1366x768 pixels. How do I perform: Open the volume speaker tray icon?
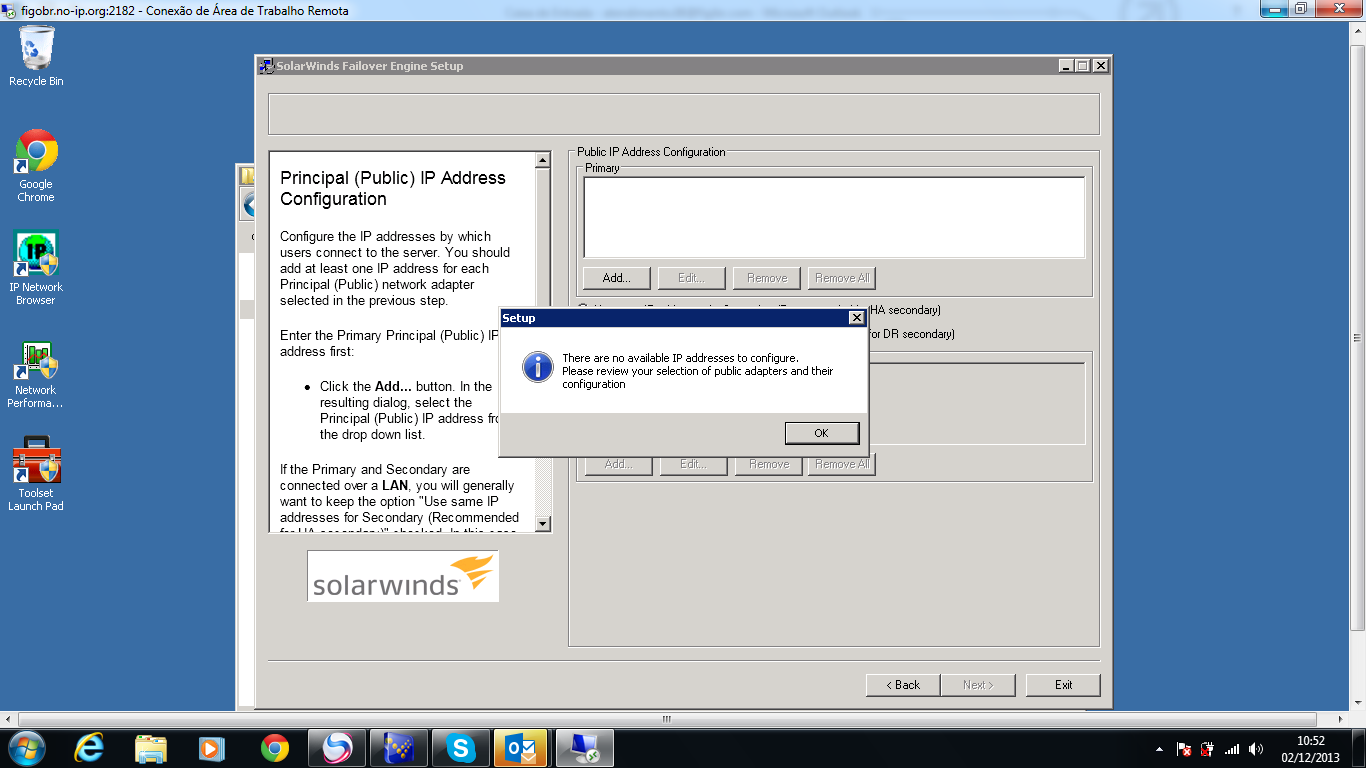pos(1256,749)
